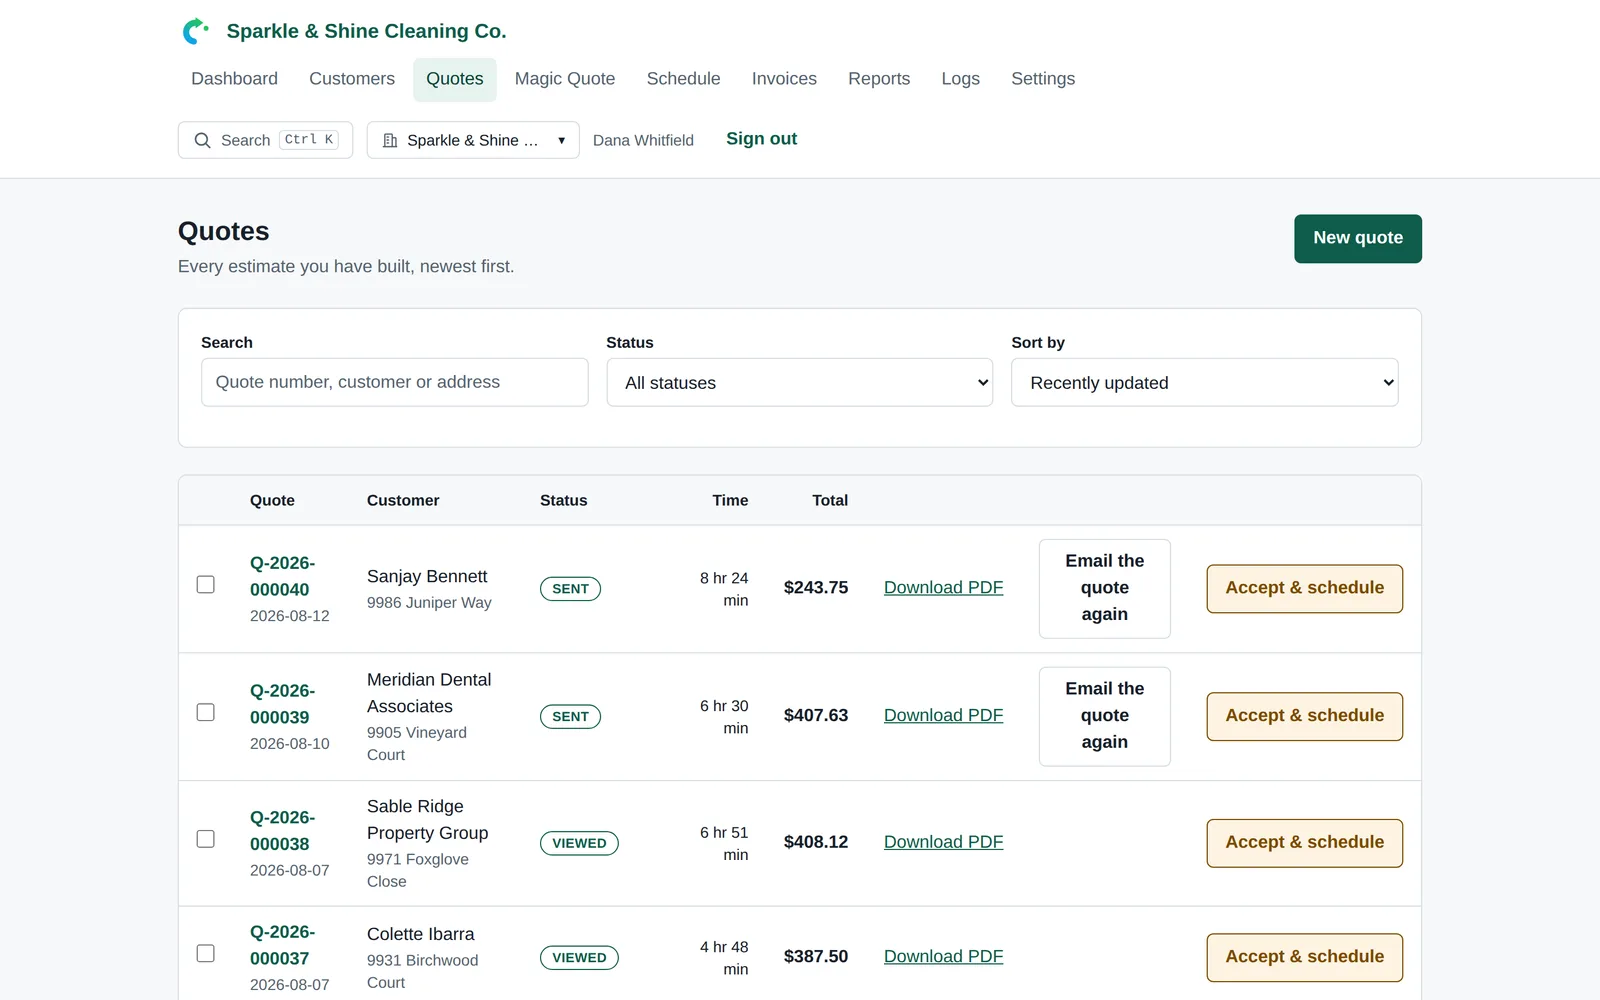Open quote Q-2026-000038
1600x1000 pixels.
tap(282, 831)
